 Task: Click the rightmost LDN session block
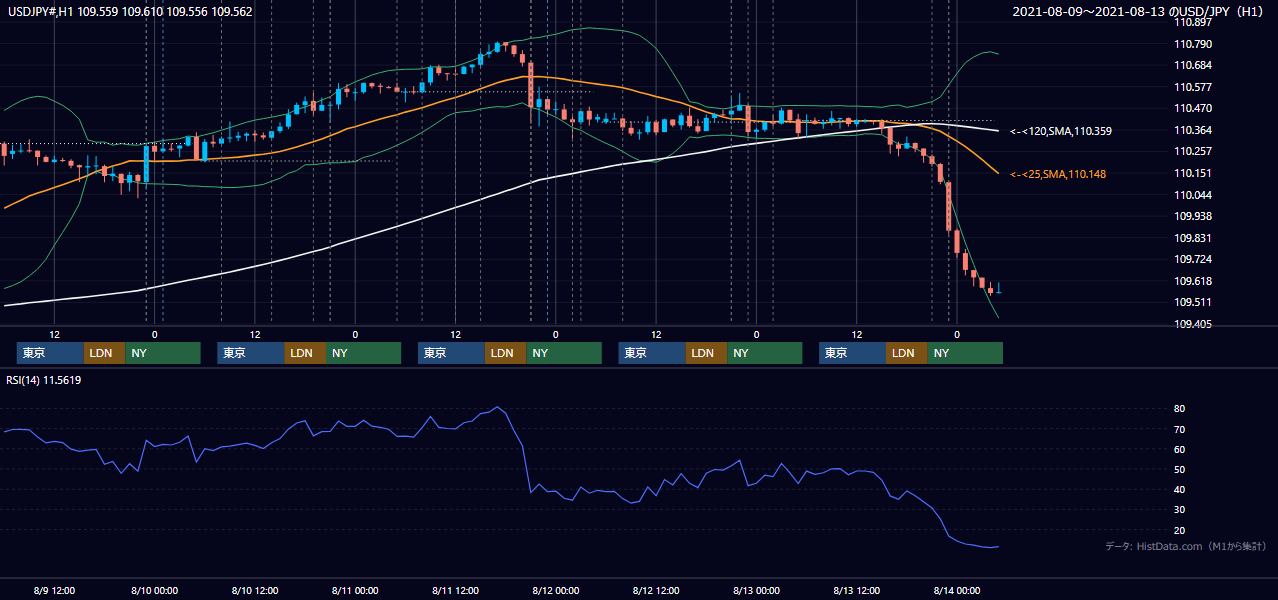pyautogui.click(x=906, y=353)
